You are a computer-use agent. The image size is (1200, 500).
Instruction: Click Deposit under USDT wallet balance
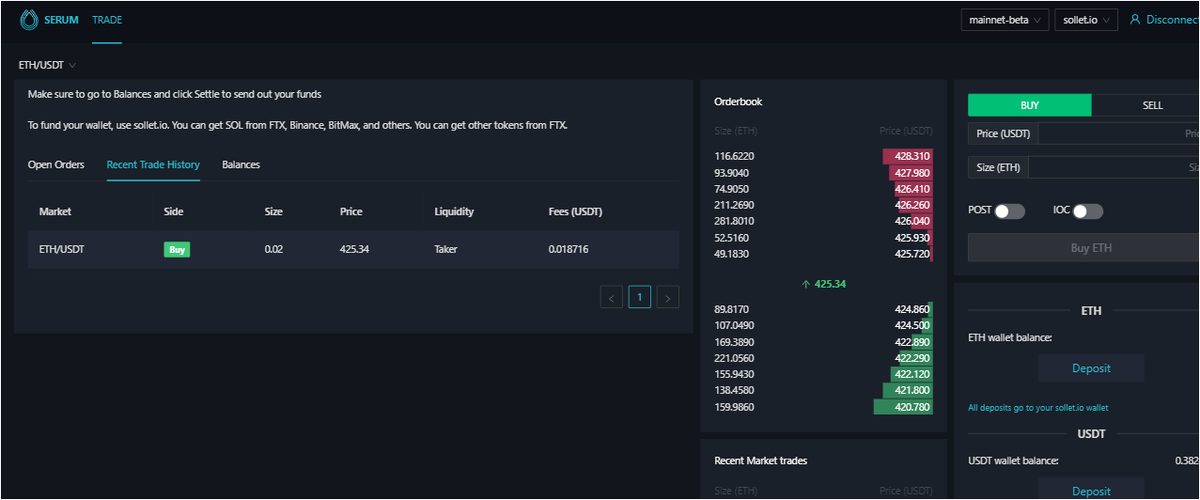coord(1091,490)
